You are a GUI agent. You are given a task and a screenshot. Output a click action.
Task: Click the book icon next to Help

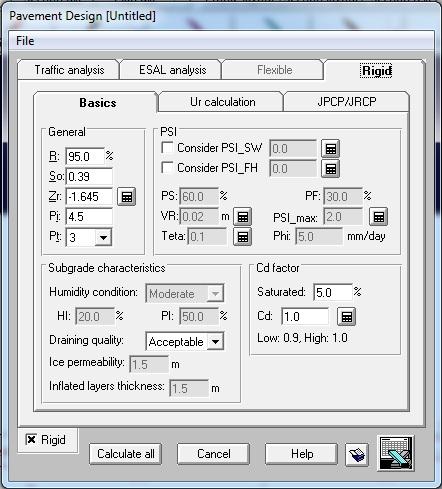(x=357, y=455)
